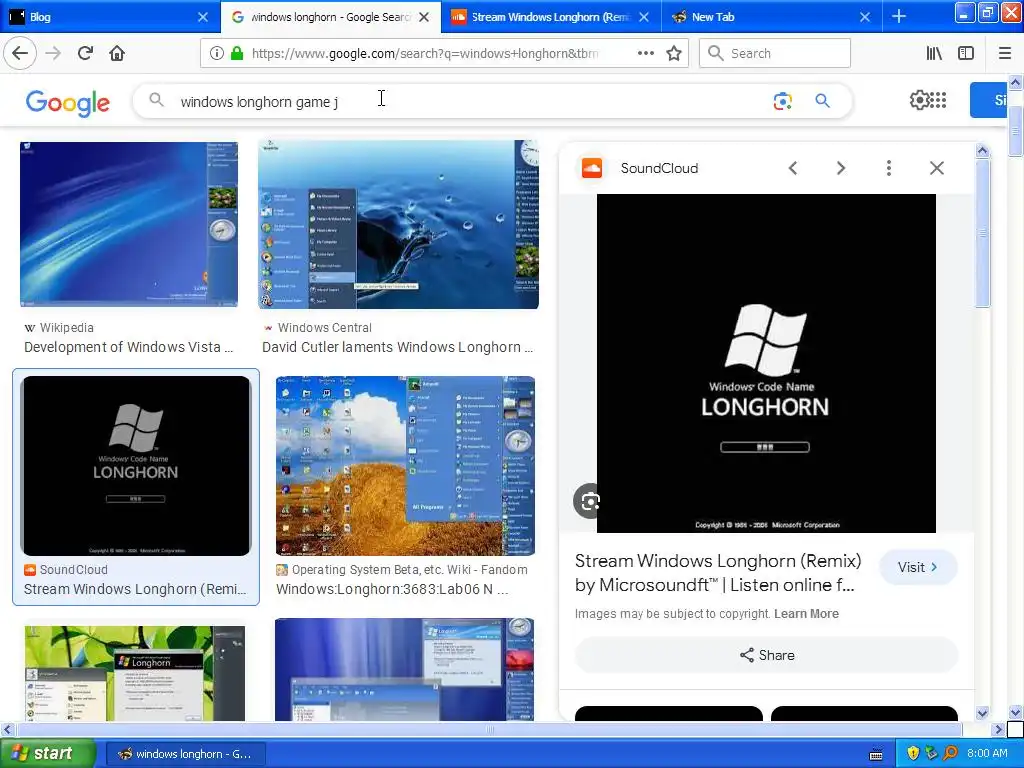Click the Share button
This screenshot has height=768, width=1024.
point(766,655)
